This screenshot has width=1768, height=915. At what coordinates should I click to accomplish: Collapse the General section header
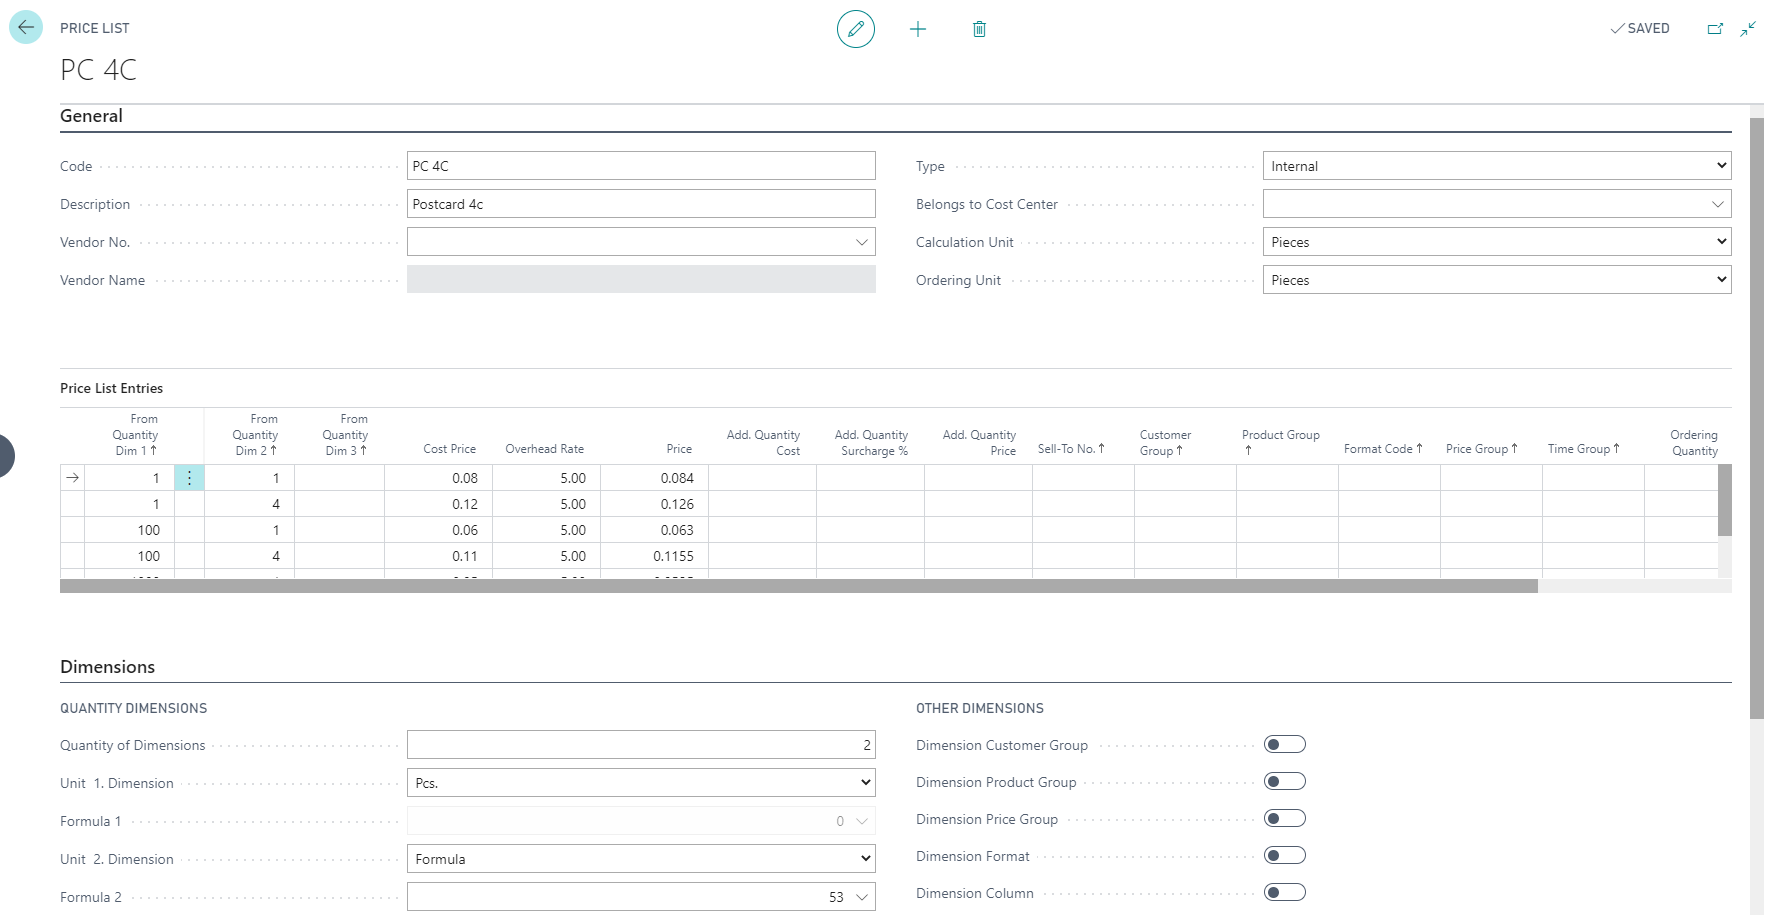pos(91,116)
